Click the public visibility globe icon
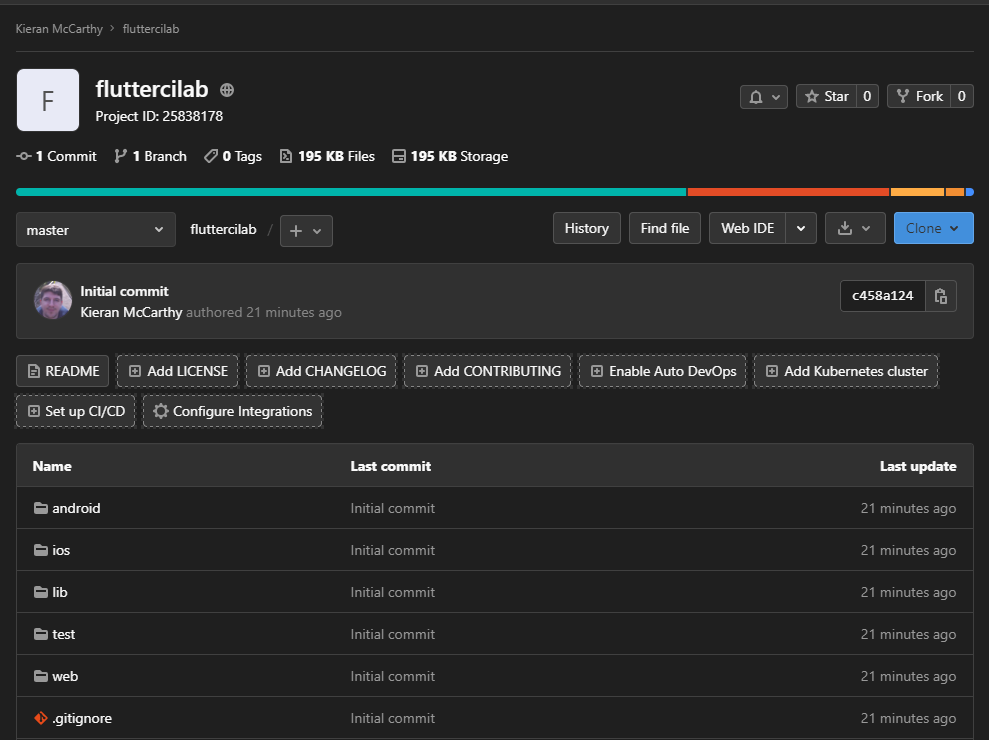The image size is (989, 740). (227, 90)
